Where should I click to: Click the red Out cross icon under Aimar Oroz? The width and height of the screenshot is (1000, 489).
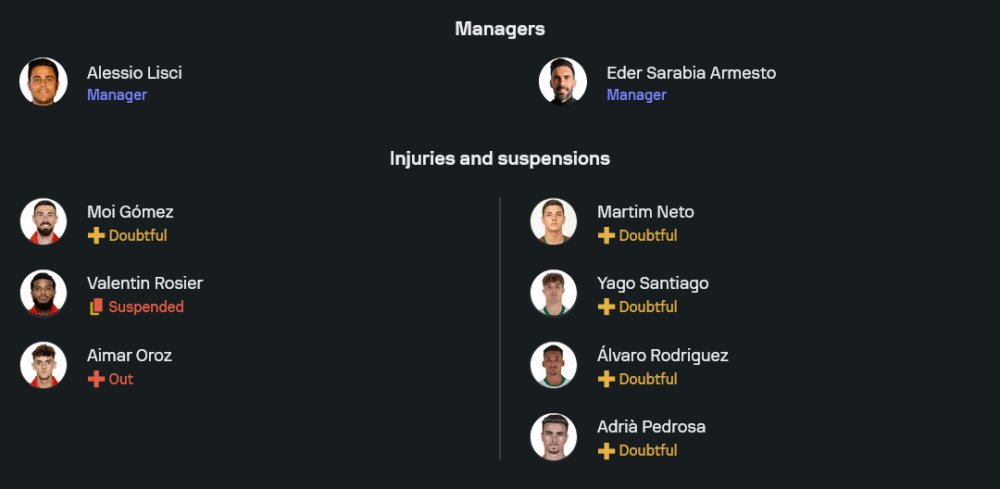click(96, 380)
